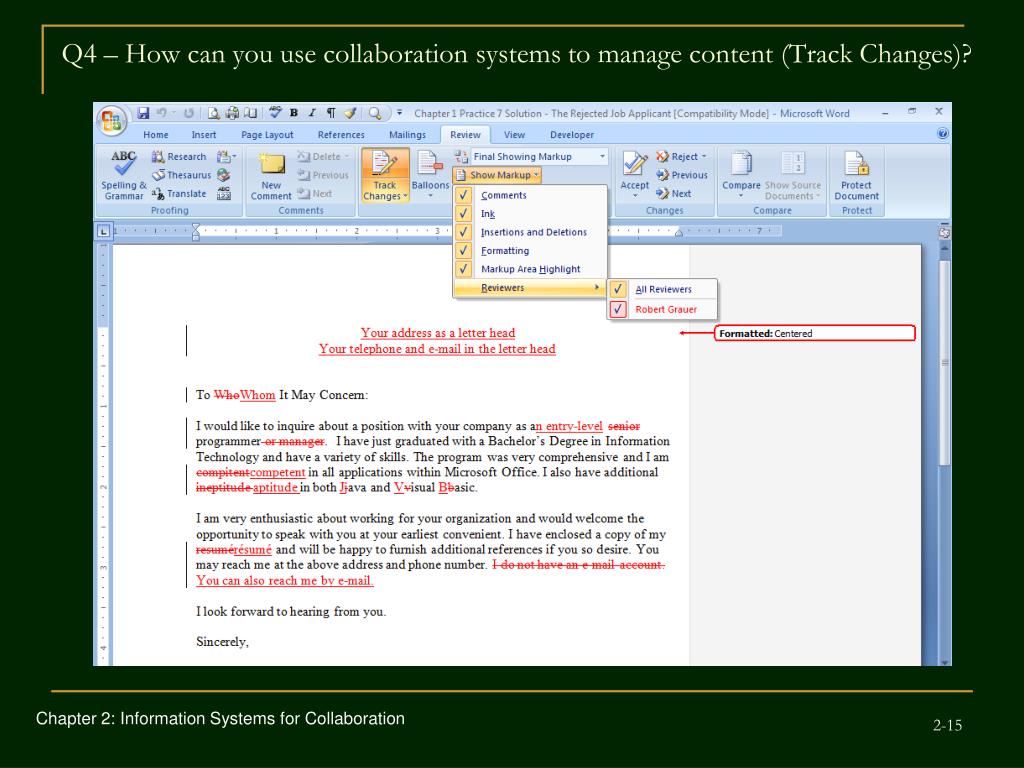Open the Page Layout tab
Image resolution: width=1024 pixels, height=768 pixels.
(267, 135)
